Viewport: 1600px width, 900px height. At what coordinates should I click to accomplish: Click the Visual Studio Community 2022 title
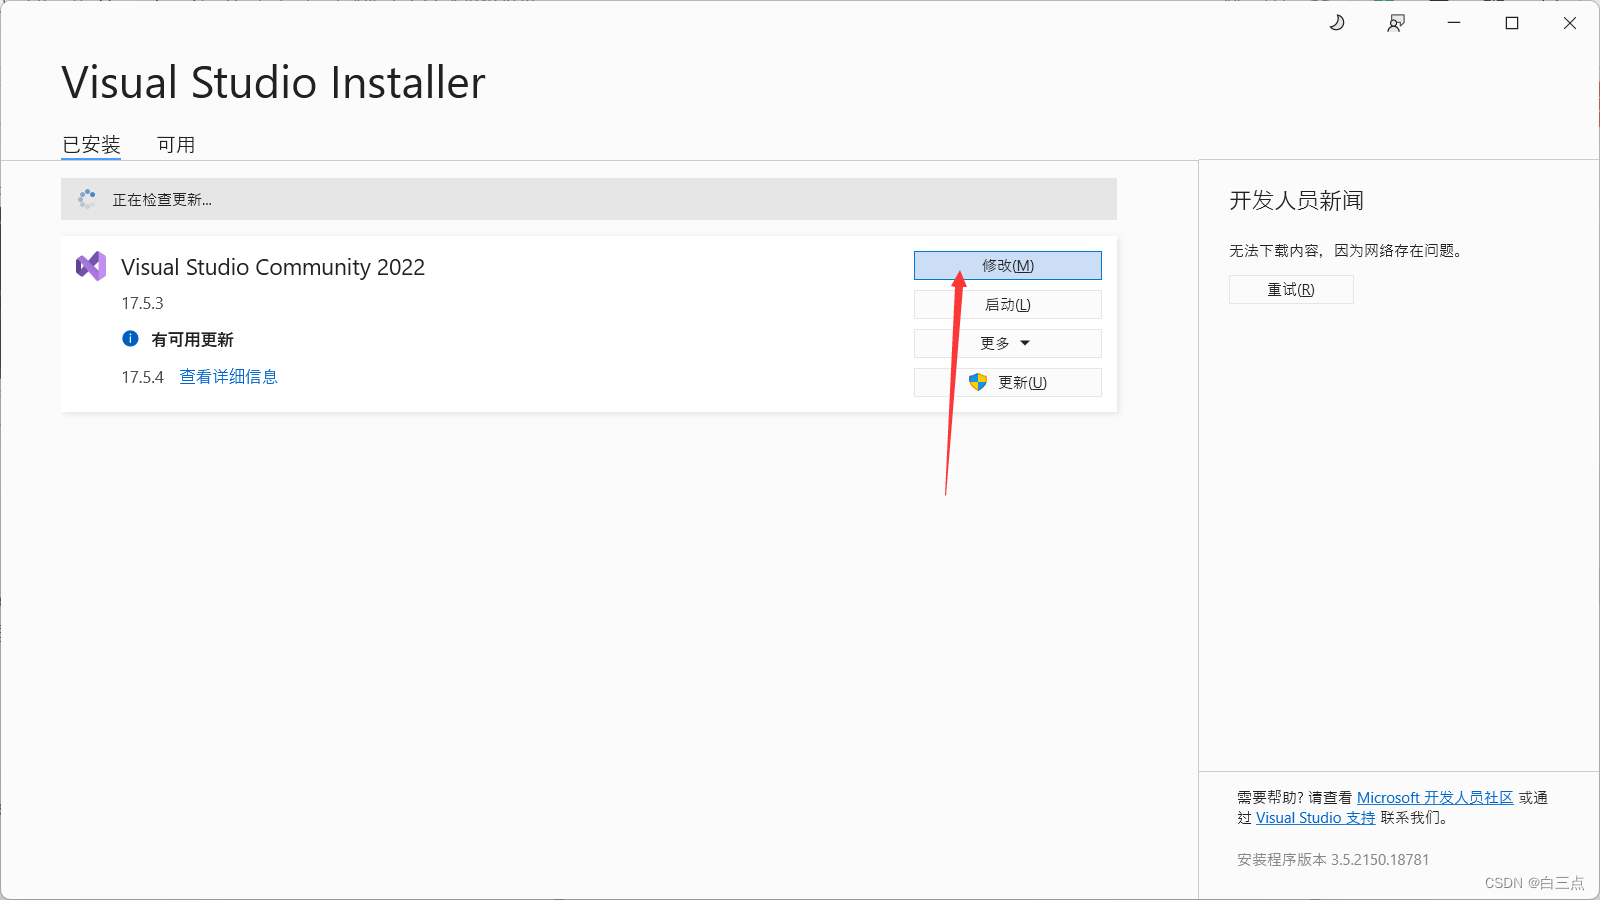pyautogui.click(x=273, y=267)
